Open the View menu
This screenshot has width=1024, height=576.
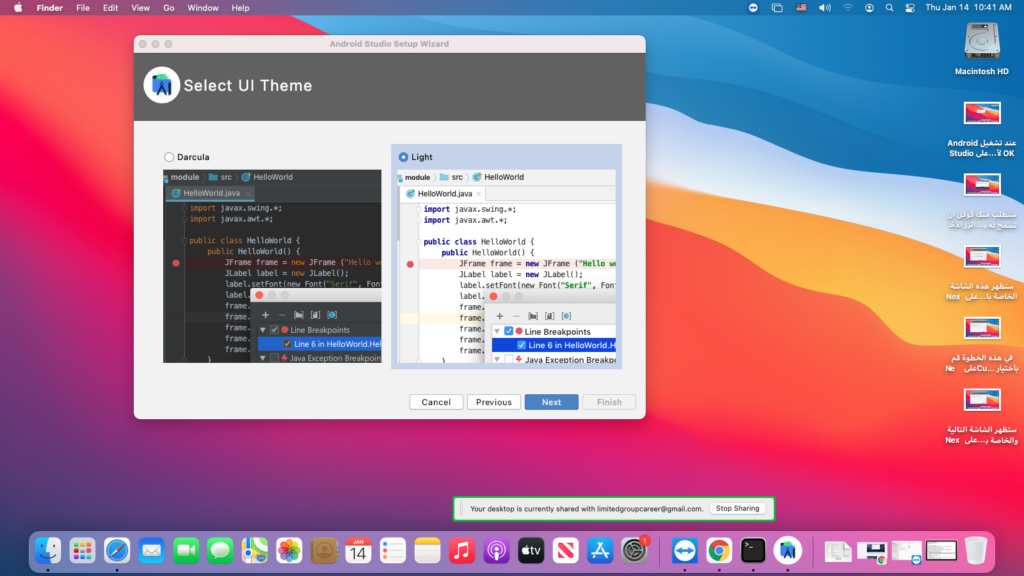pos(140,8)
